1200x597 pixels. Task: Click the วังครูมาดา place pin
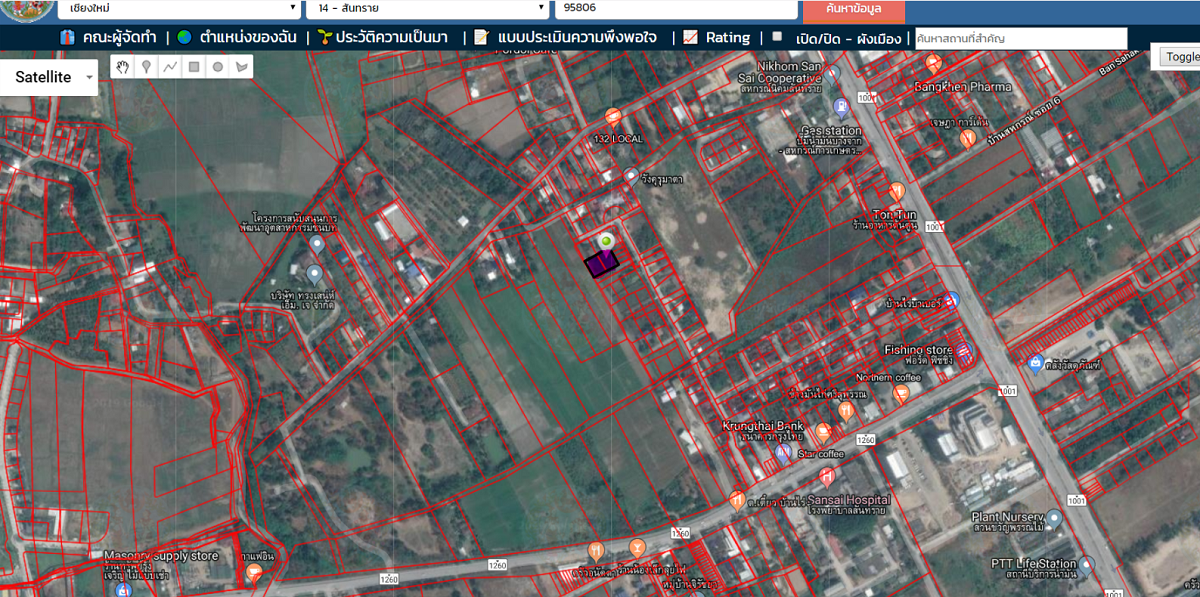click(x=630, y=176)
